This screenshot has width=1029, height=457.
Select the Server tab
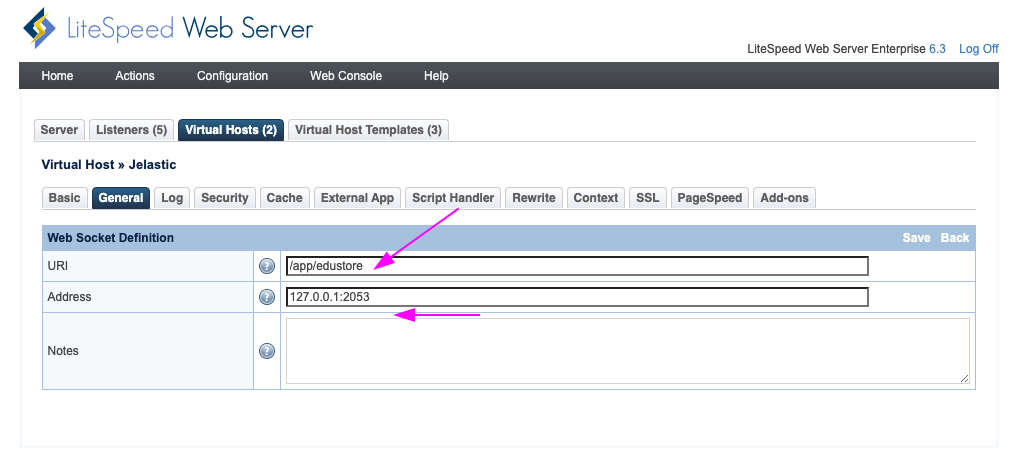(59, 130)
